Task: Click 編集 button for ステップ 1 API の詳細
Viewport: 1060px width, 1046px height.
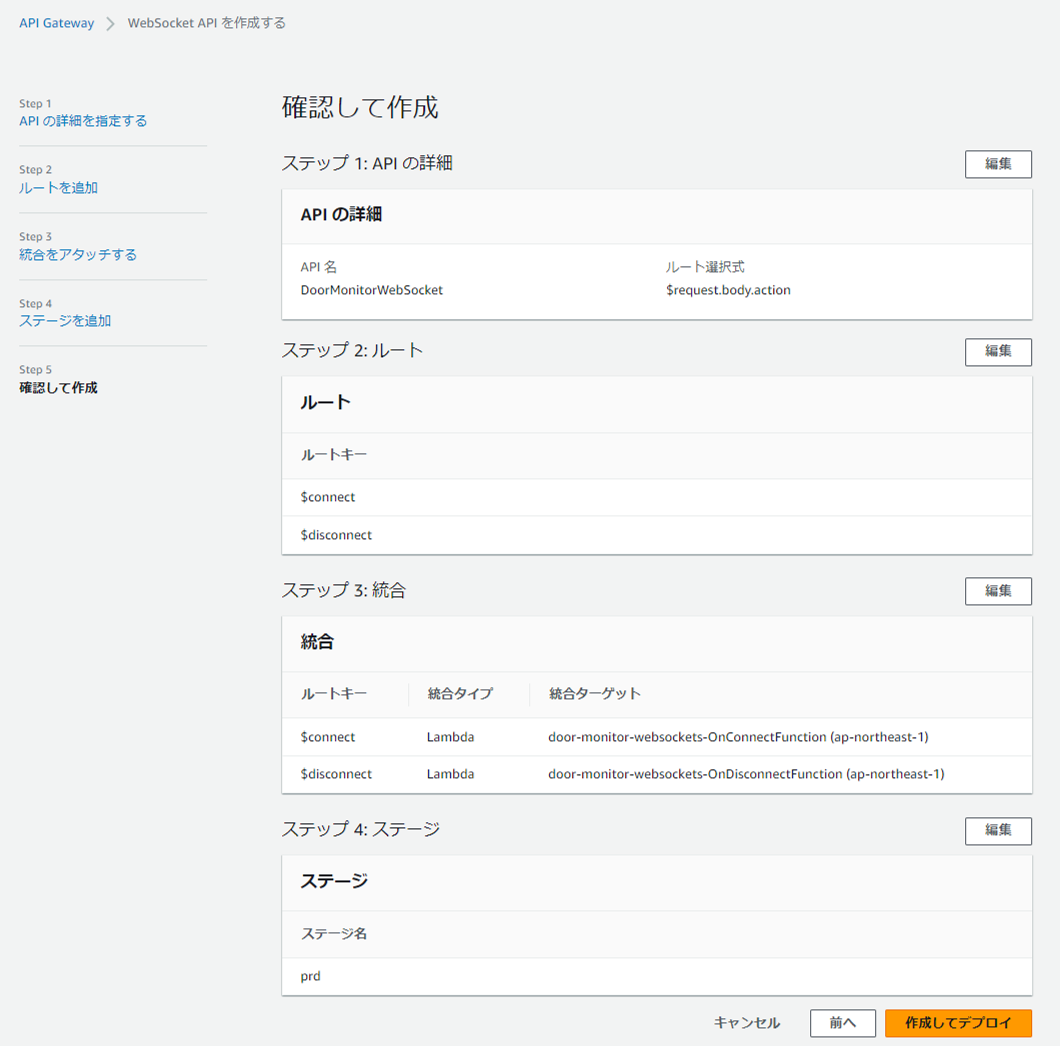Action: (997, 164)
